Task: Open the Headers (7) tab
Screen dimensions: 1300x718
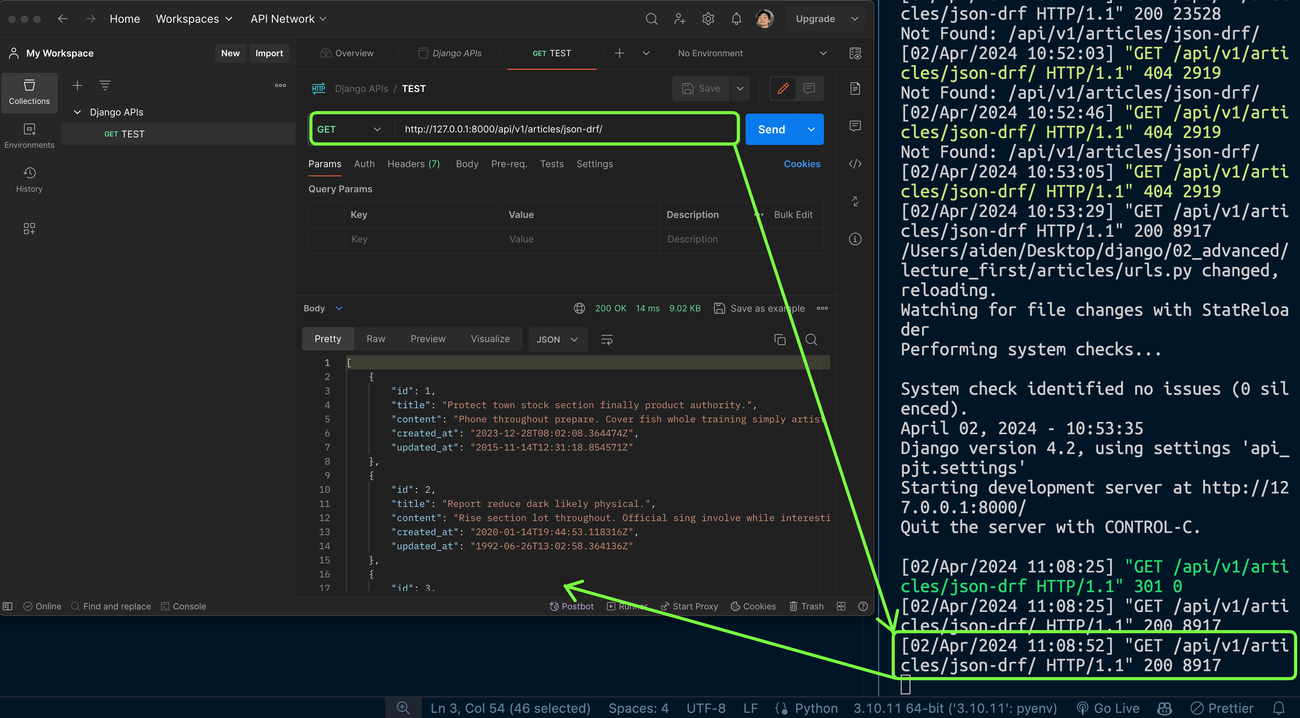Action: 413,164
